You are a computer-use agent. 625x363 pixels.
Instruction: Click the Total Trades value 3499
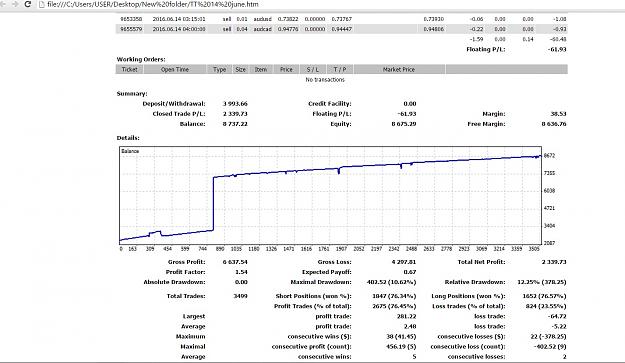tap(240, 296)
